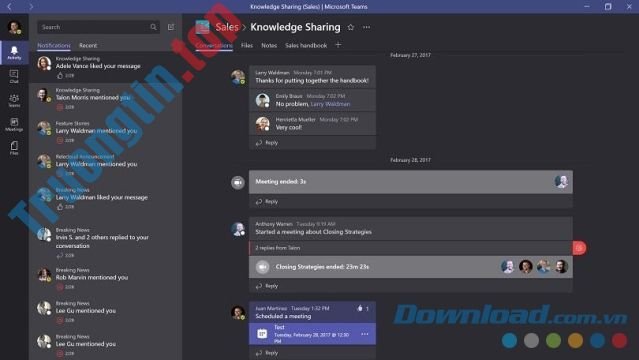
Task: Click Emily Braun's avatar
Action: coord(262,100)
